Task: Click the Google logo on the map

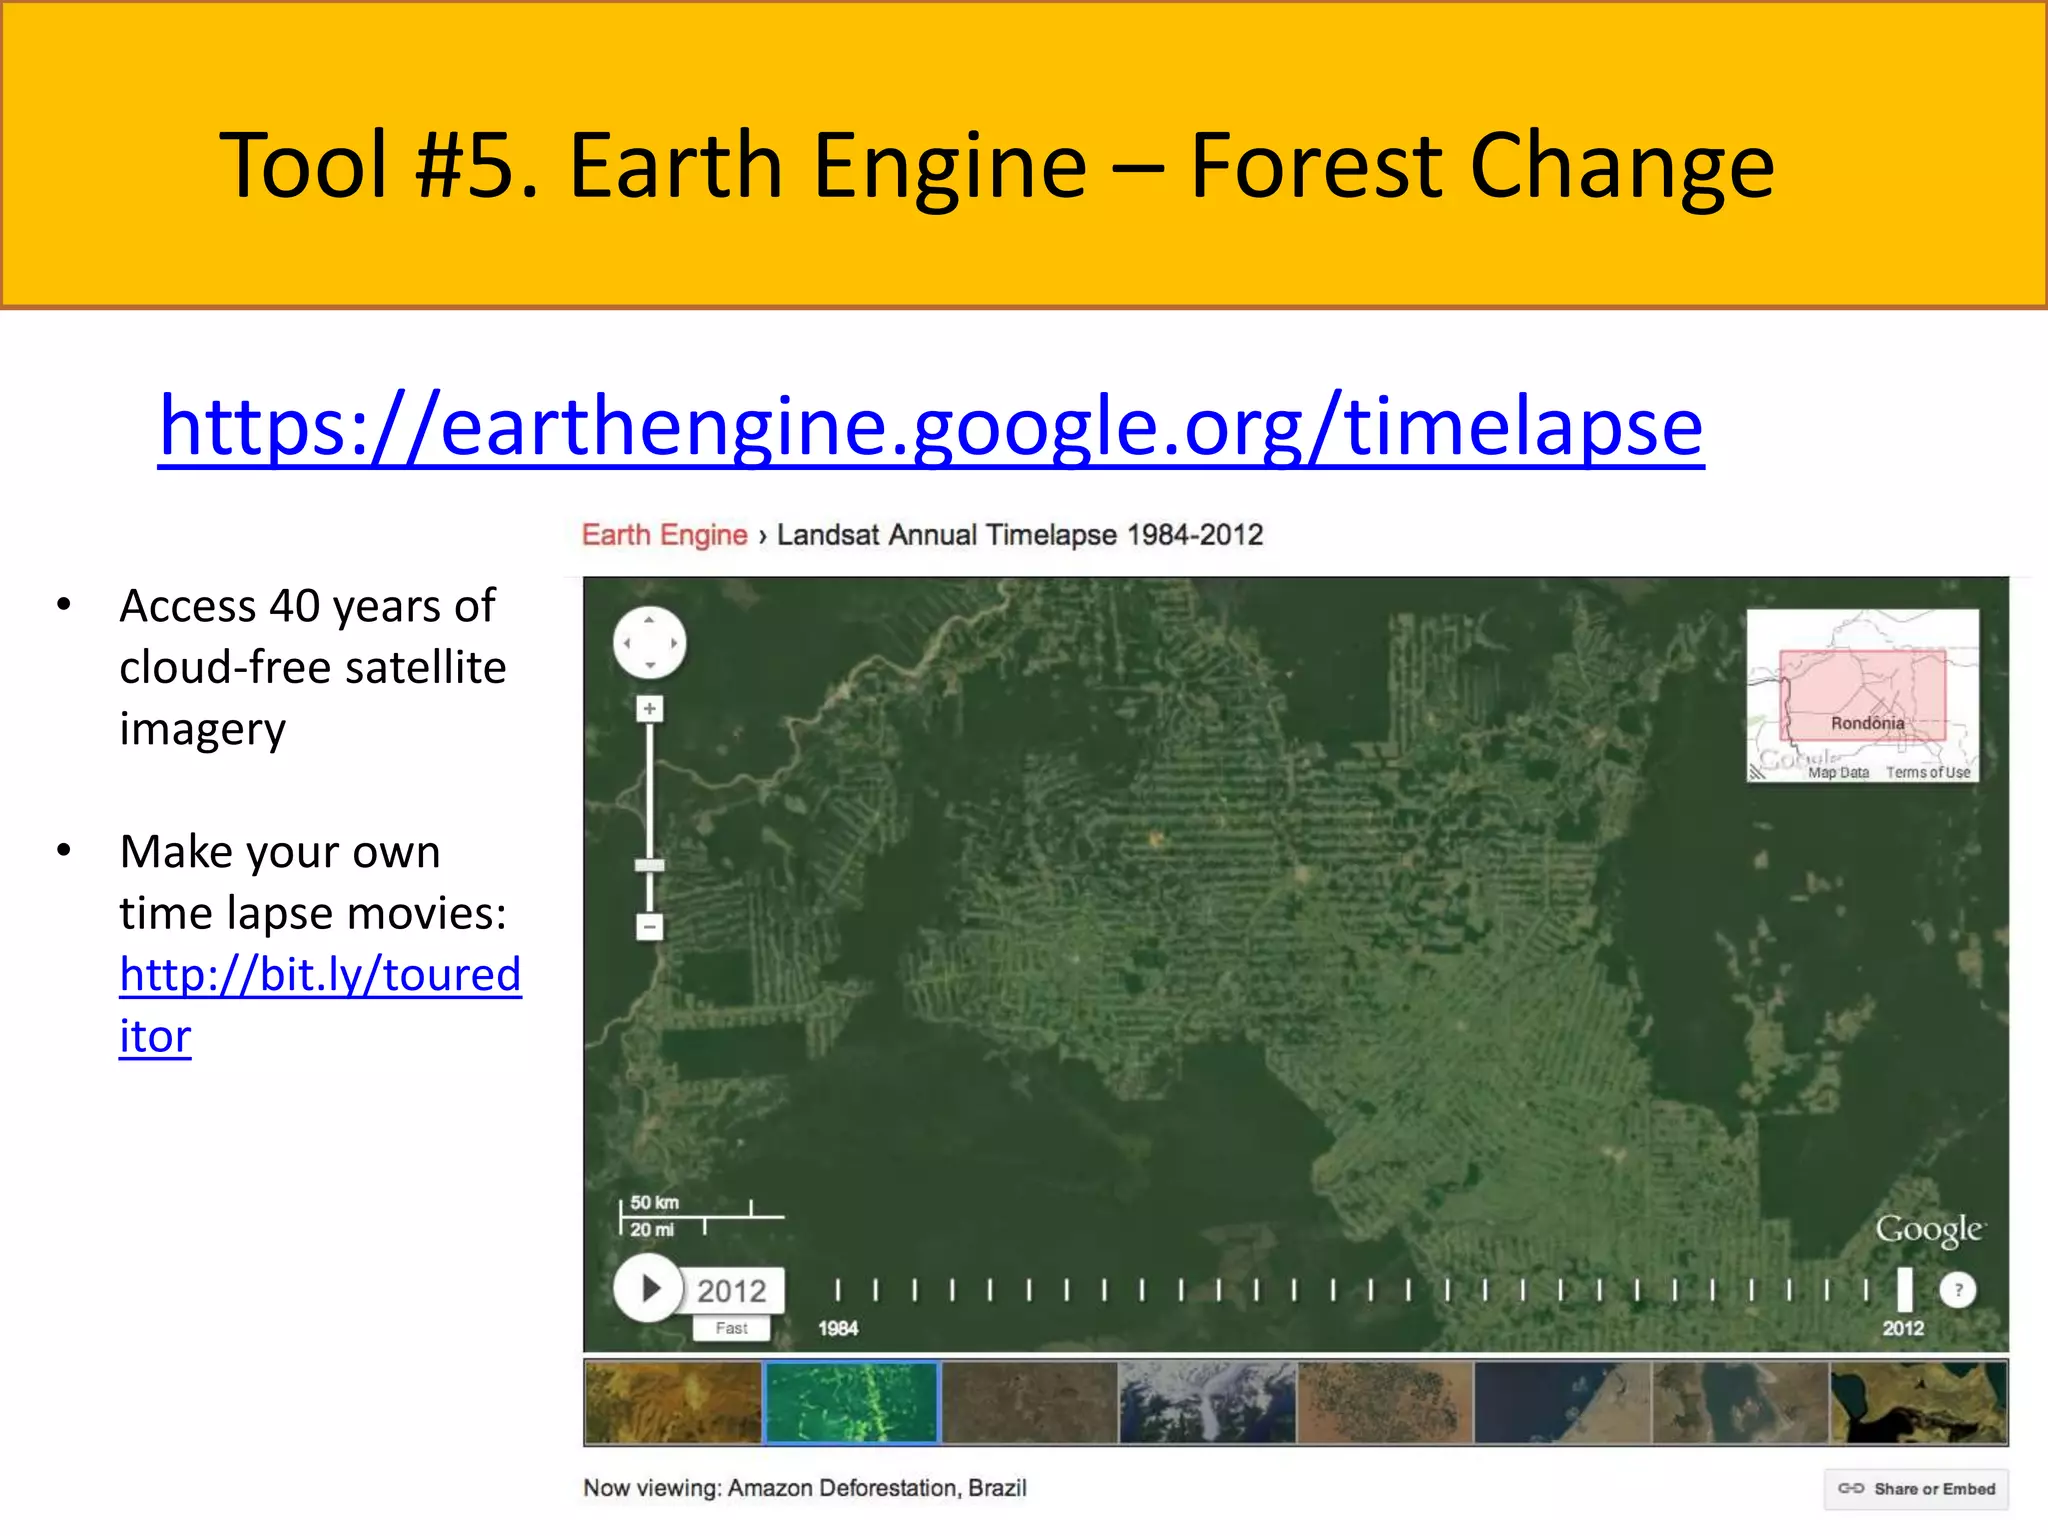Action: (1929, 1230)
